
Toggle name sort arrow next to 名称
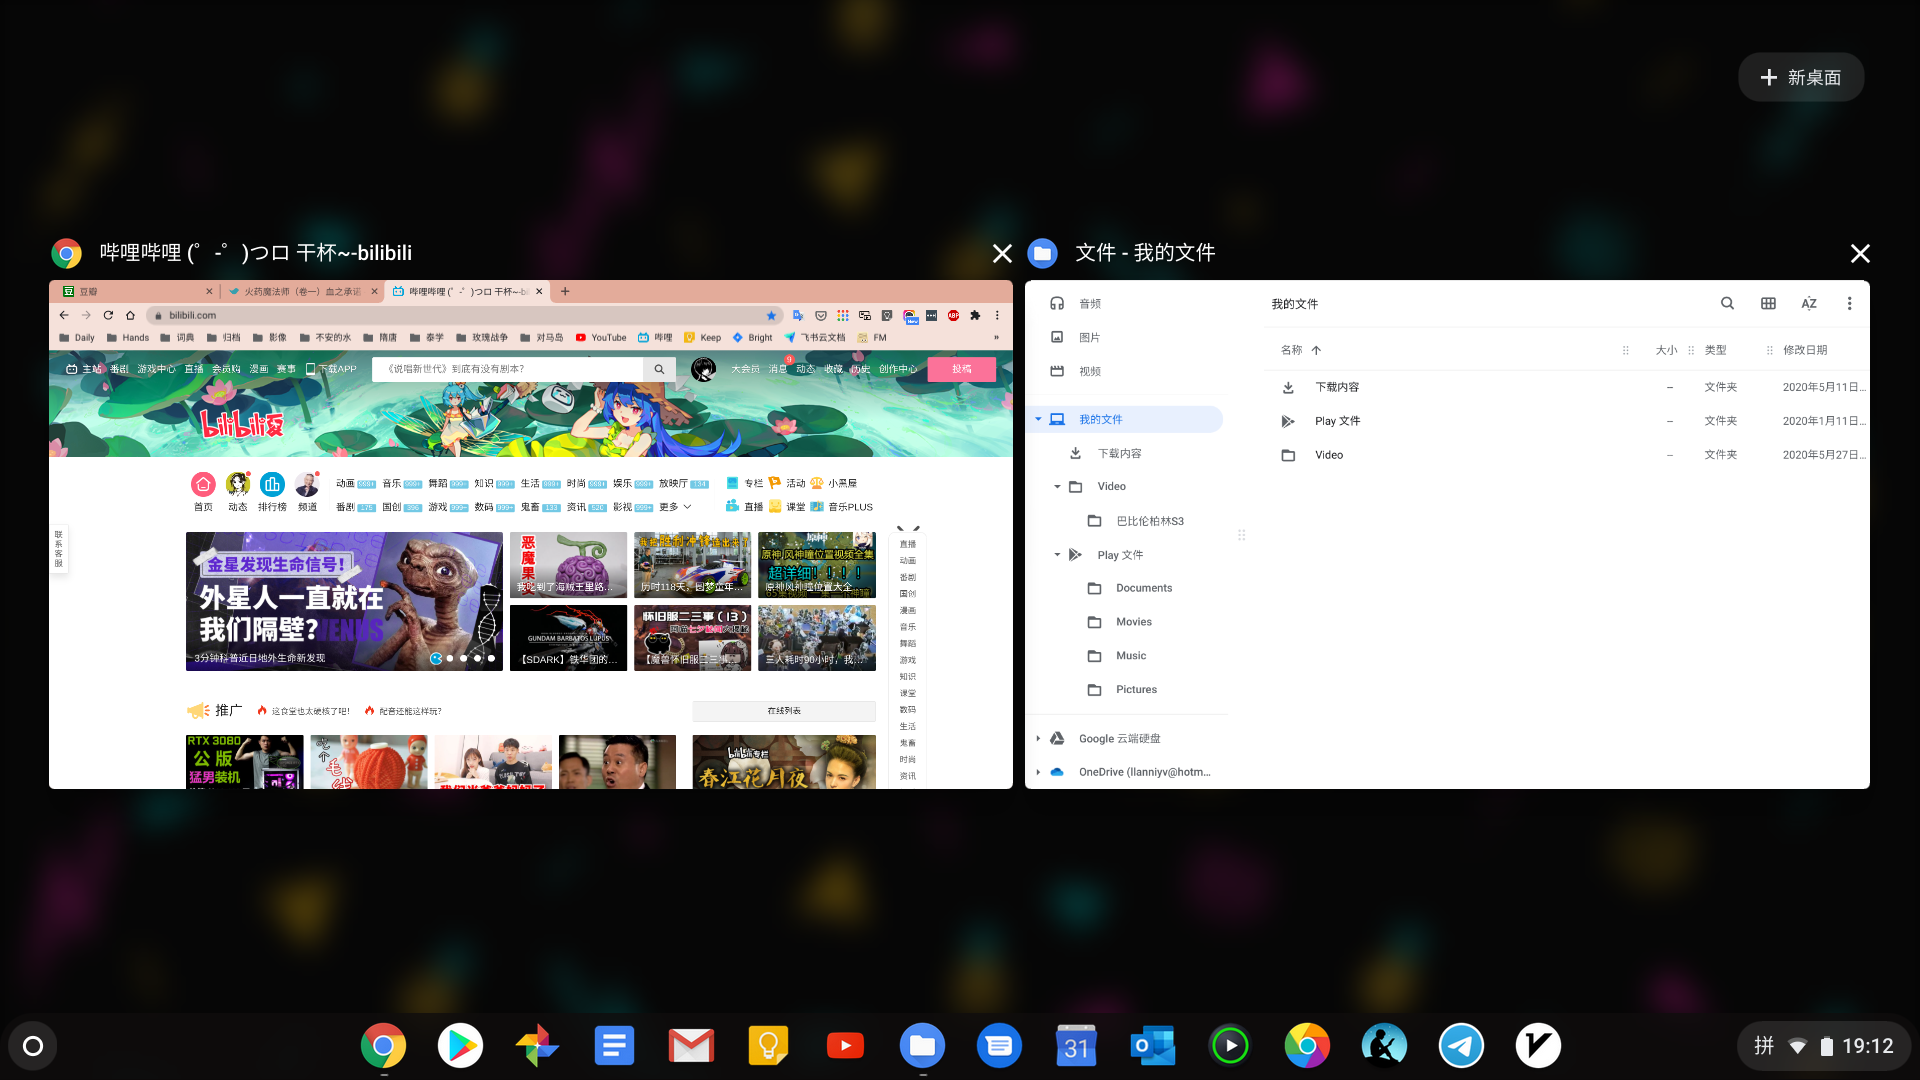pyautogui.click(x=1316, y=350)
